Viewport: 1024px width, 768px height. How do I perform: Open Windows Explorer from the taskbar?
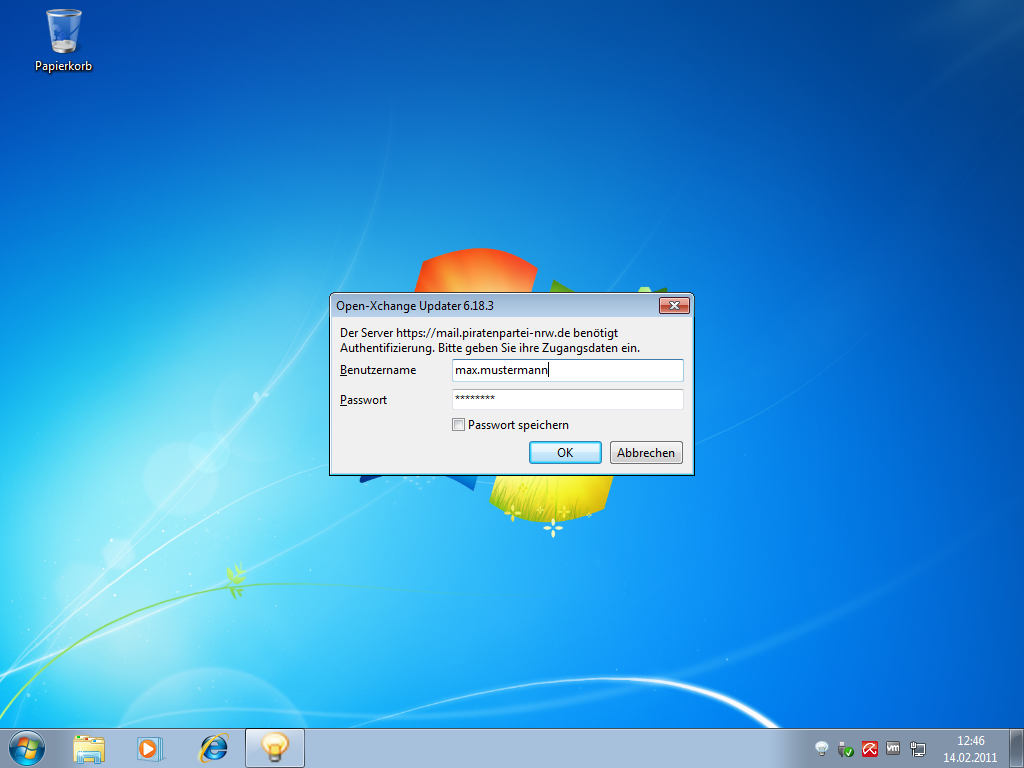[89, 747]
